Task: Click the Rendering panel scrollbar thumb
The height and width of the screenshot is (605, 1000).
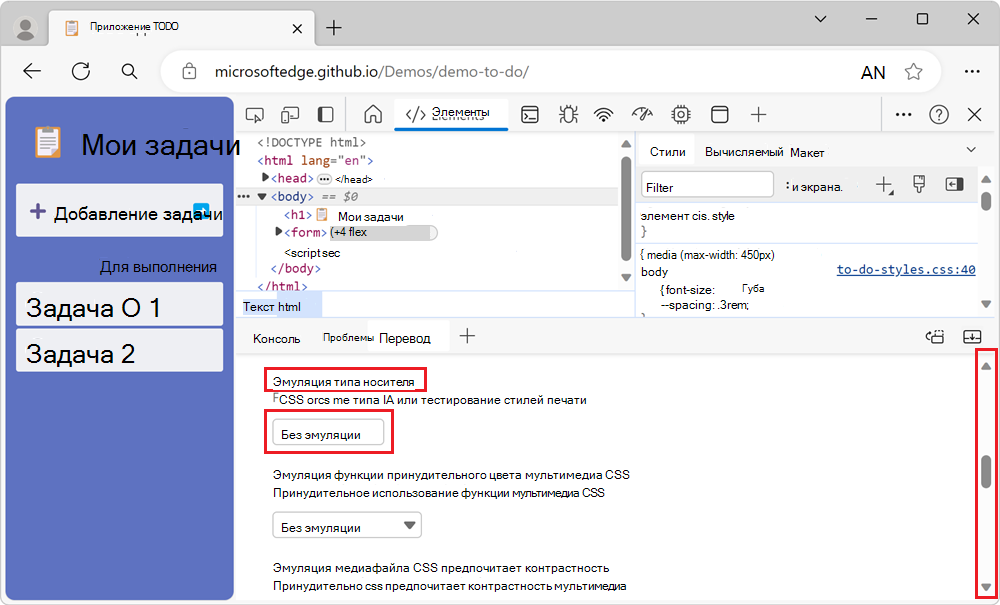Action: click(x=986, y=472)
